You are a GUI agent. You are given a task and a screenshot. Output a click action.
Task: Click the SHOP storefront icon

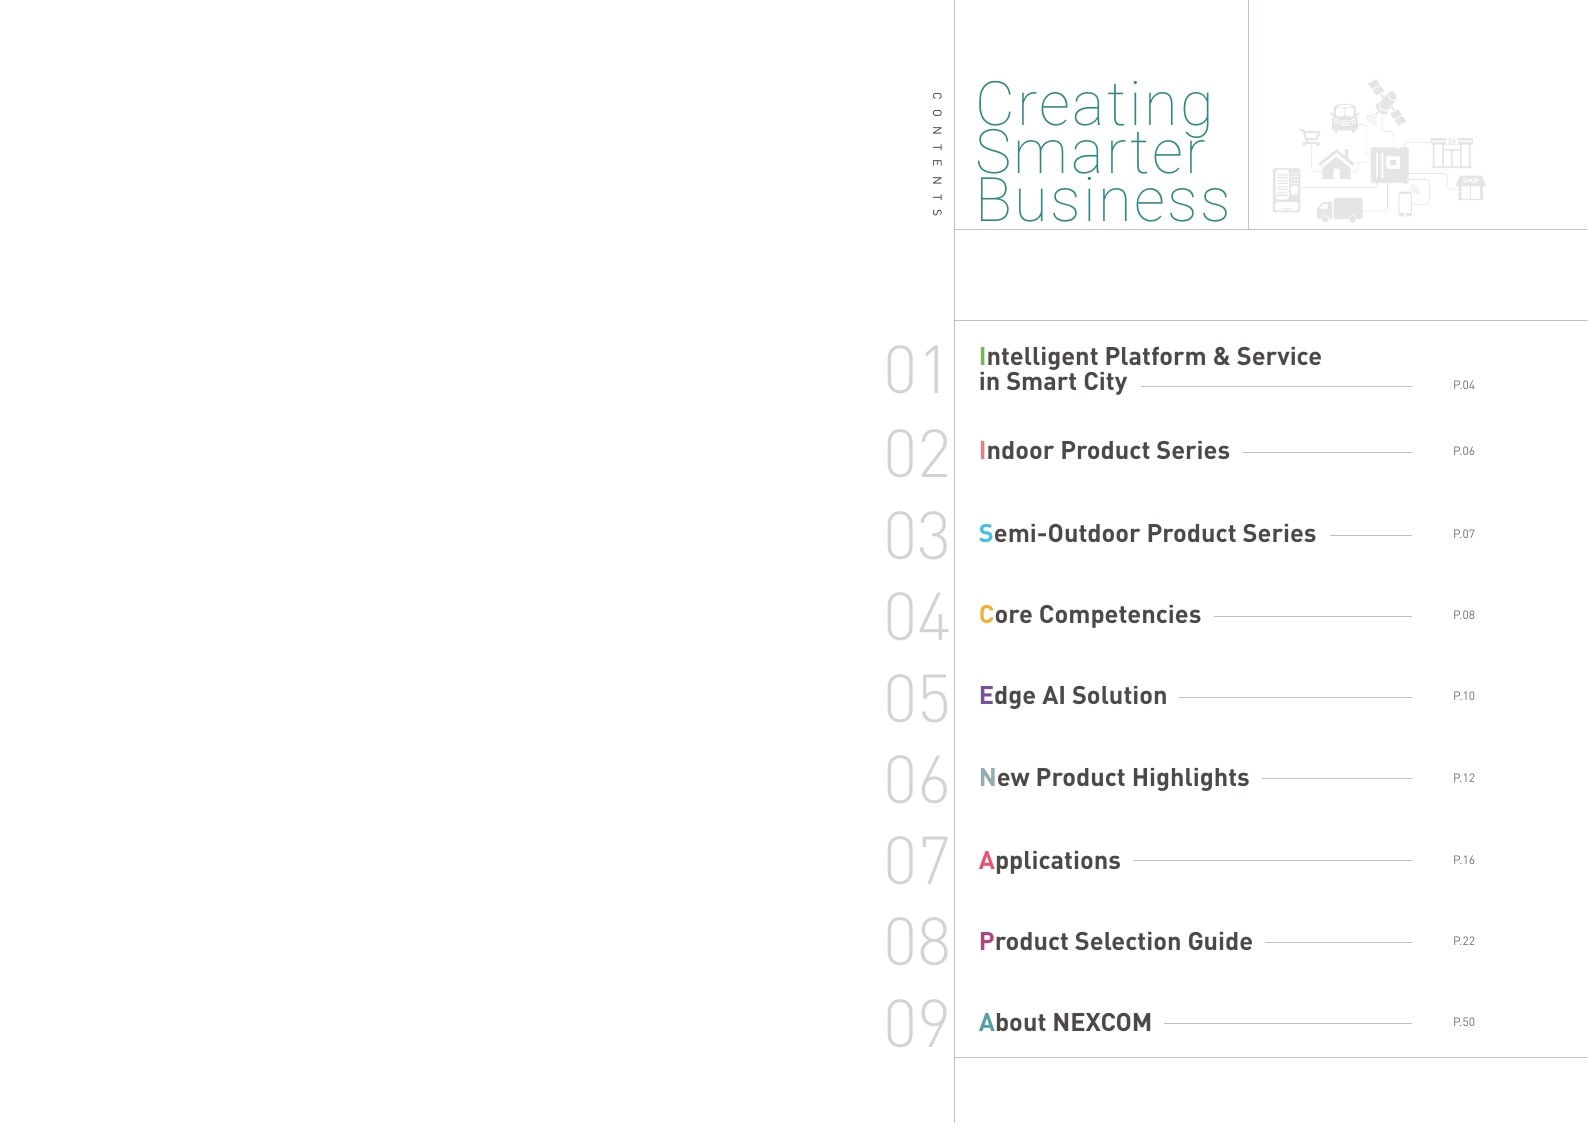(1471, 188)
